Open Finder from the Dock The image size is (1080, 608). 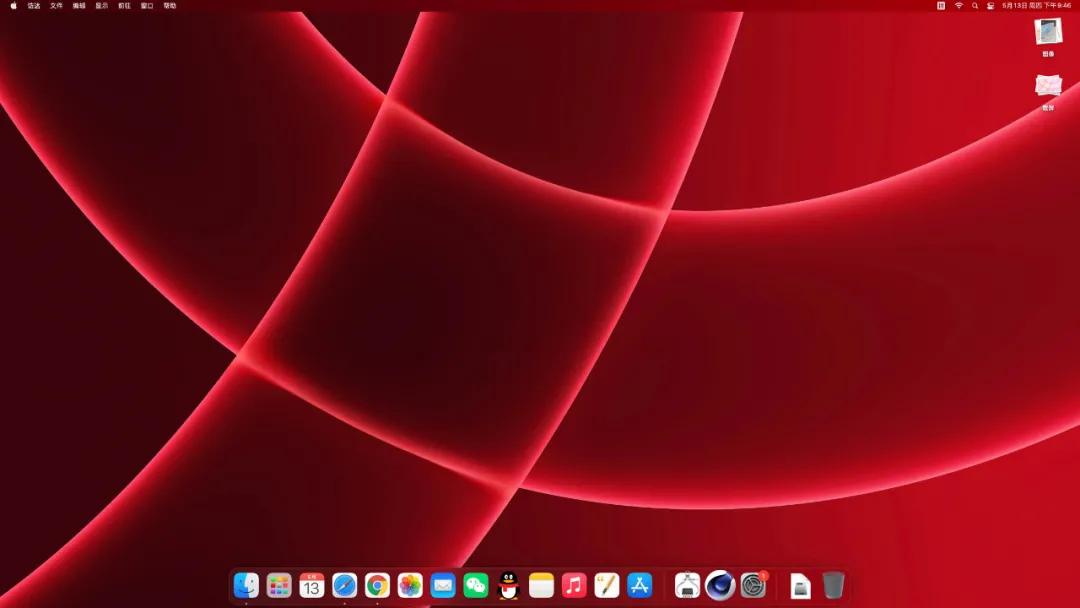(246, 586)
